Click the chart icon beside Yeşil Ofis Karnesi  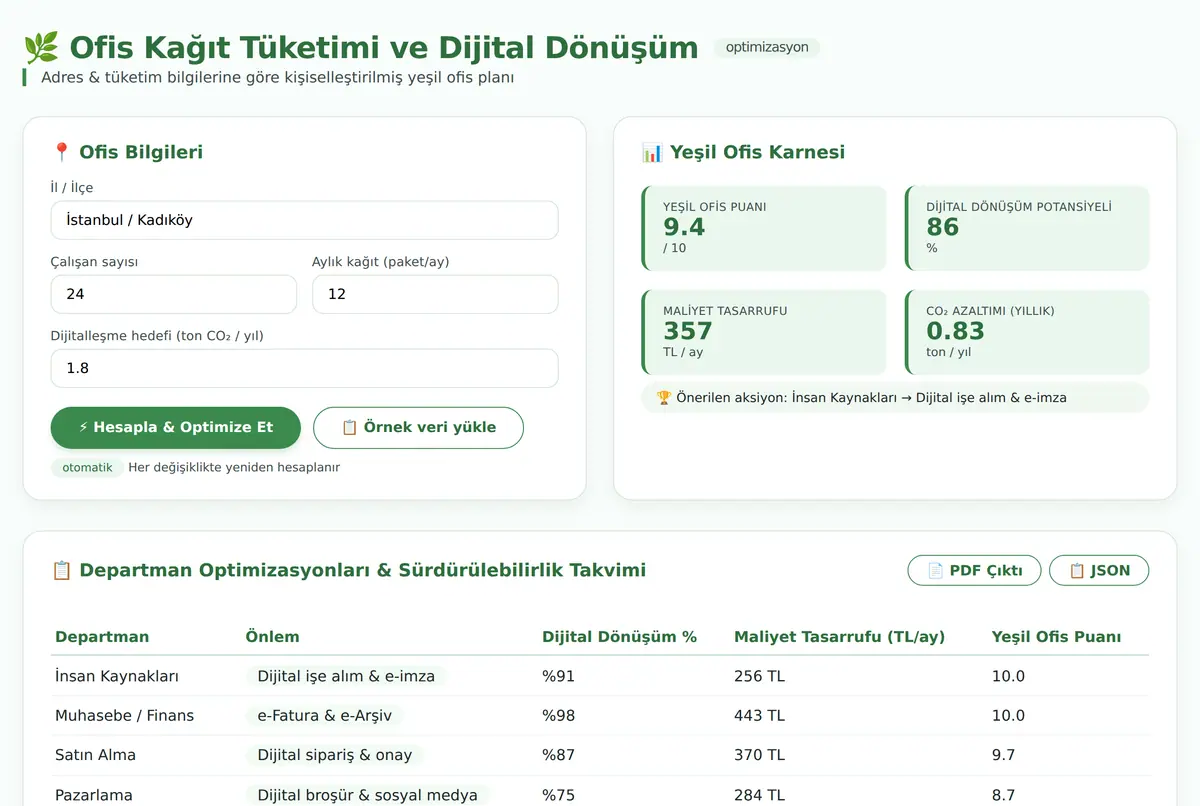pyautogui.click(x=652, y=152)
